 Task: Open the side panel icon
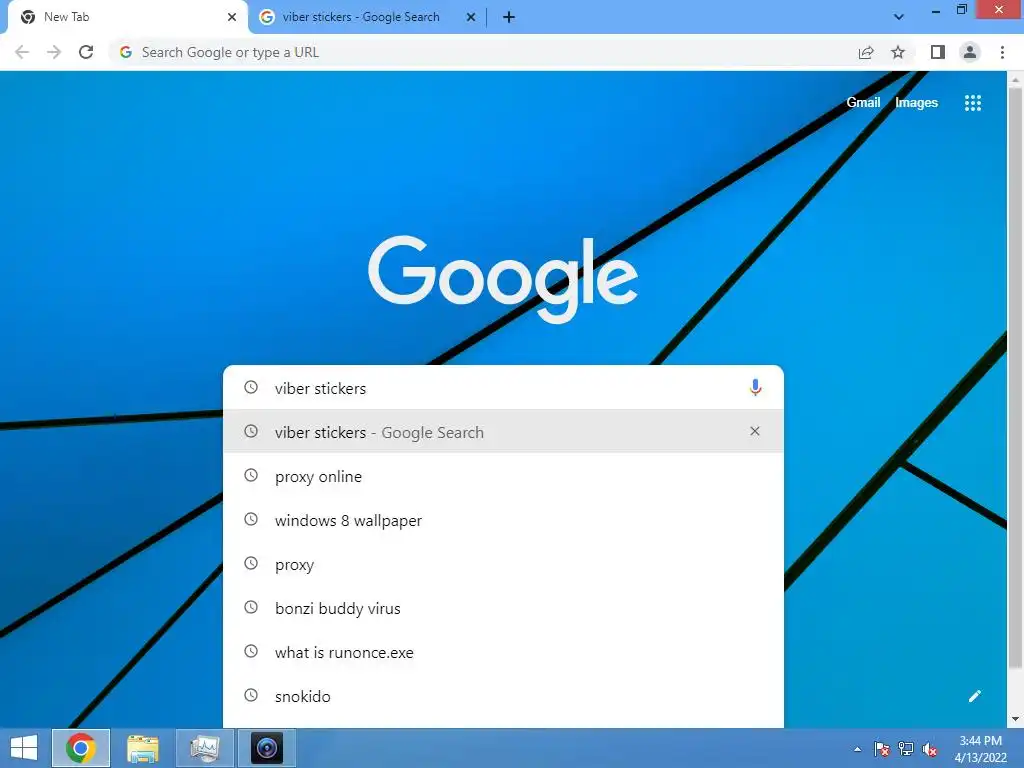click(938, 52)
